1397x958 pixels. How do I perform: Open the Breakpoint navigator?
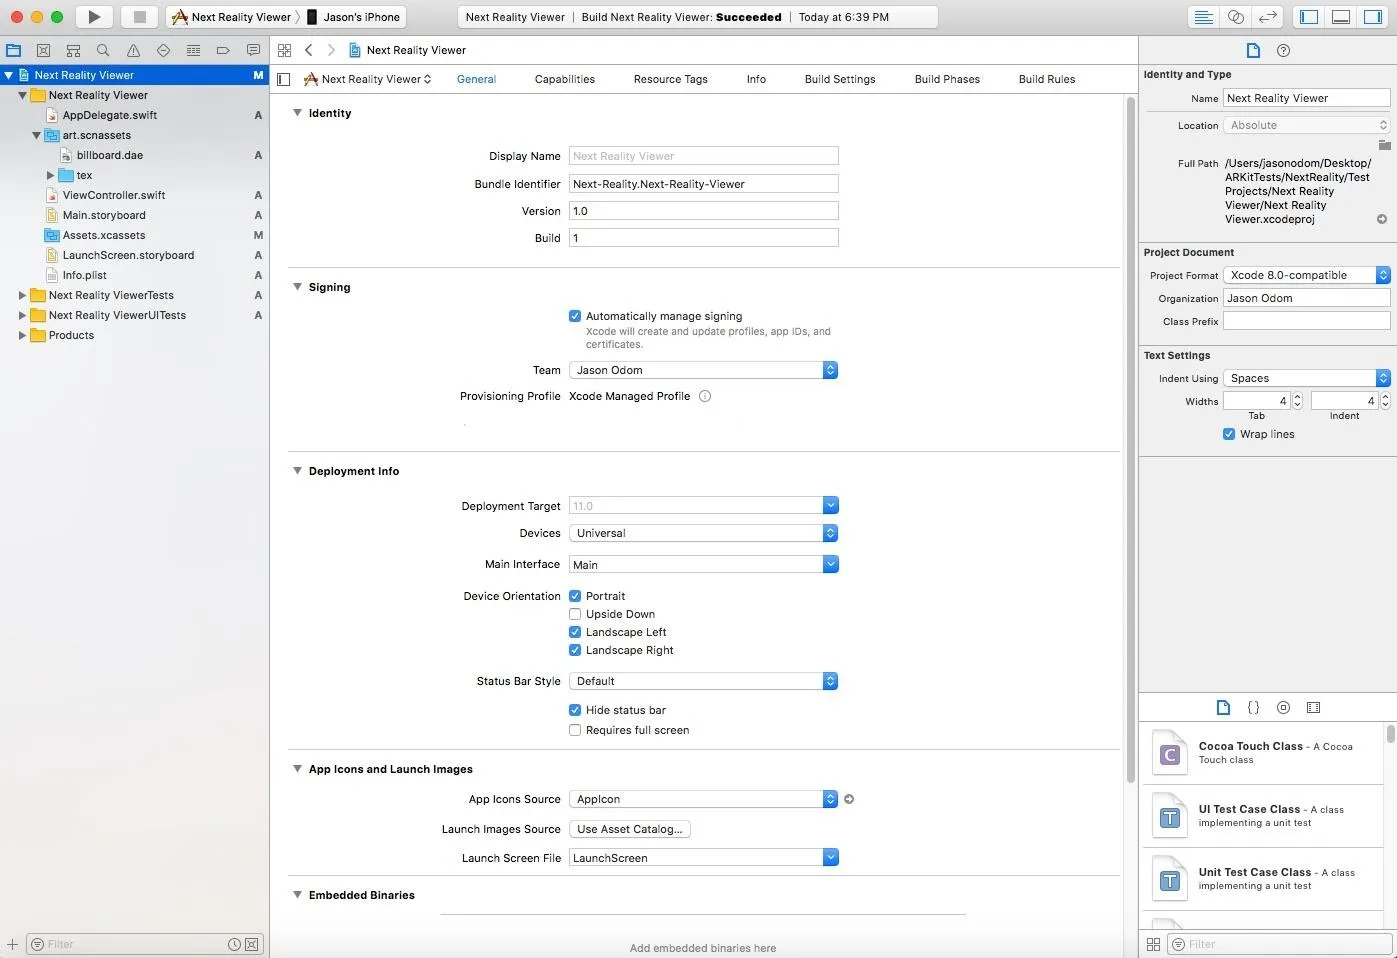(223, 50)
